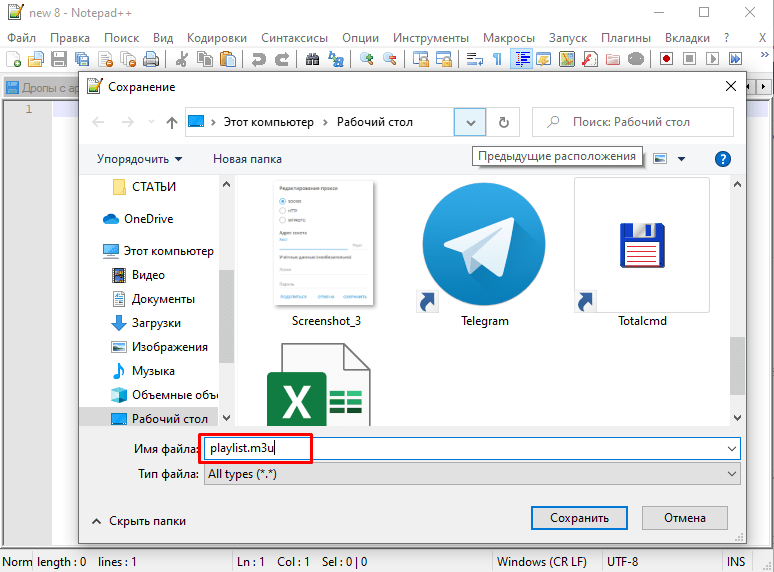Click the Open file toolbar icon
The width and height of the screenshot is (774, 572).
36,59
